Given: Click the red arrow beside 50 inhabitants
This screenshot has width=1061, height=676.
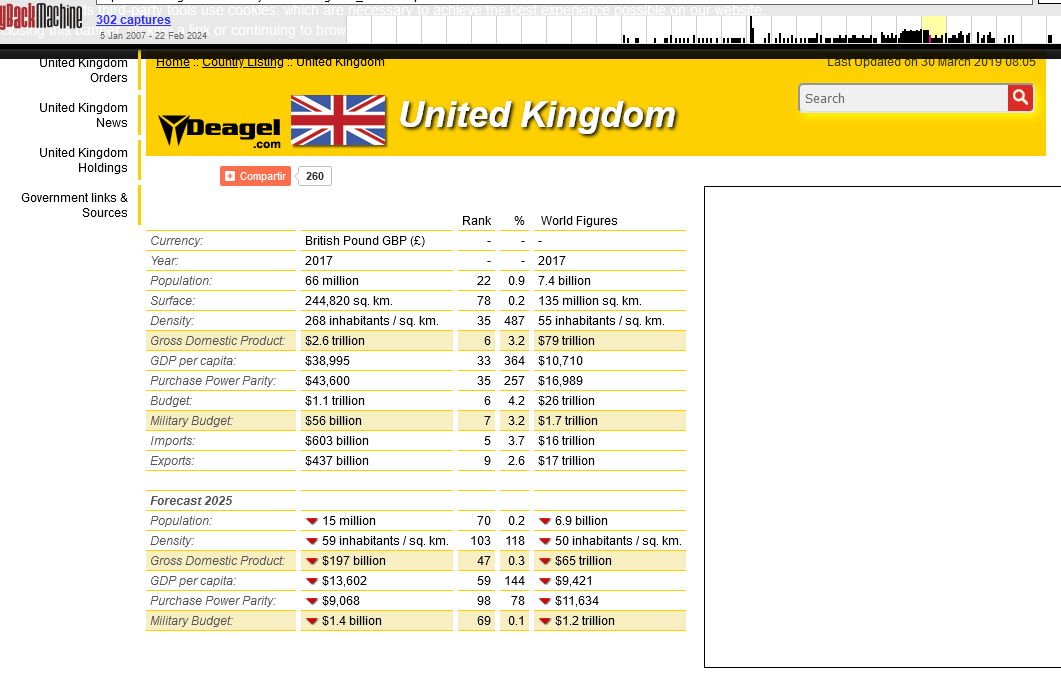Looking at the screenshot, I should (x=545, y=541).
